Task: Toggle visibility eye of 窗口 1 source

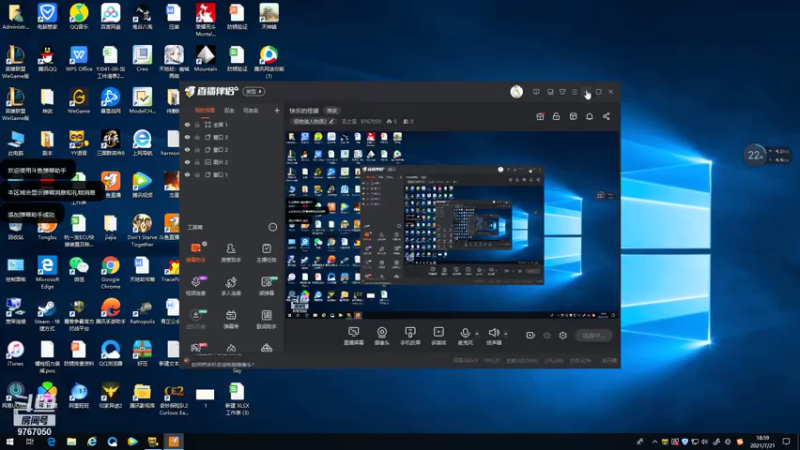Action: point(187,174)
